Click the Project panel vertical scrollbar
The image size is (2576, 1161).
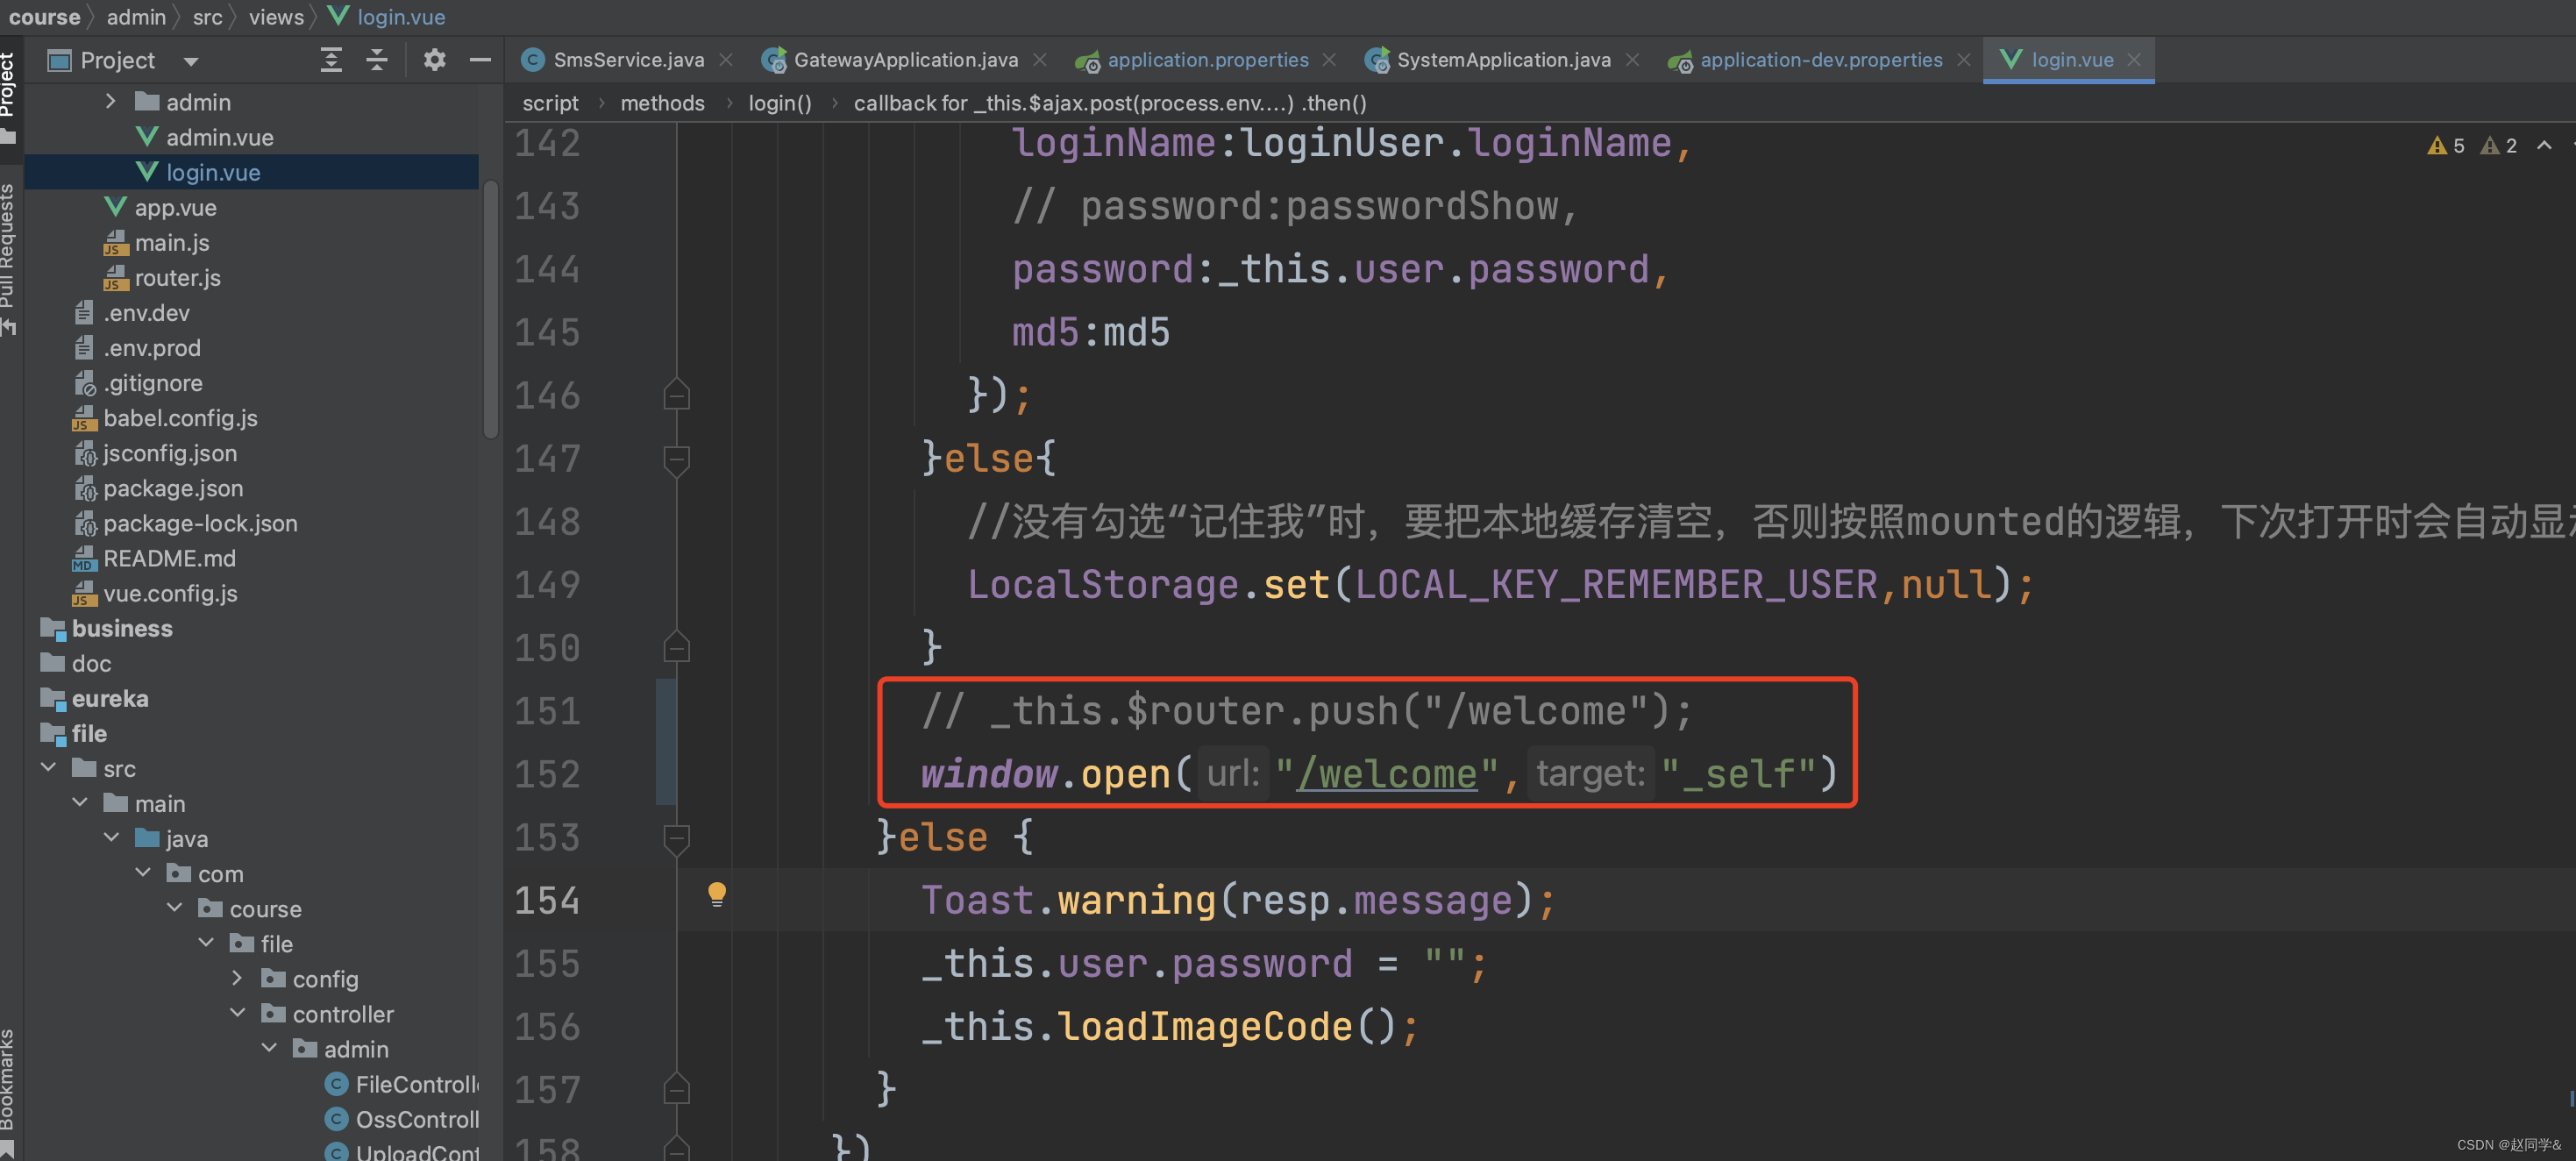point(490,310)
